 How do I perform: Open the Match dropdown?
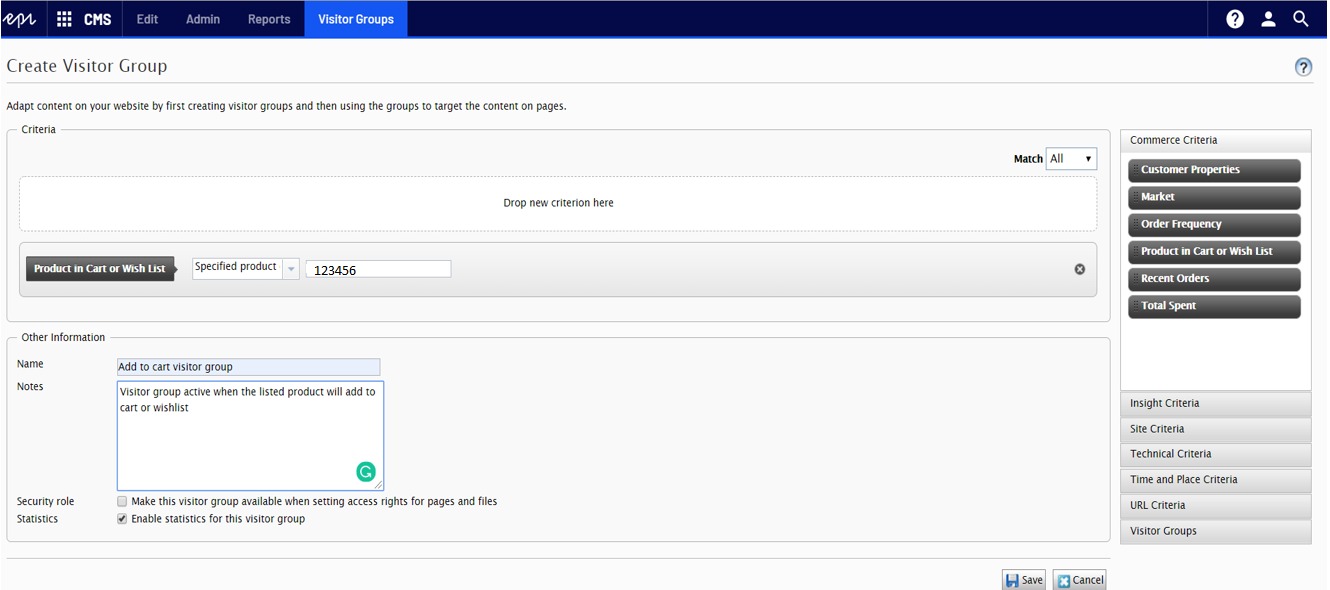1071,159
